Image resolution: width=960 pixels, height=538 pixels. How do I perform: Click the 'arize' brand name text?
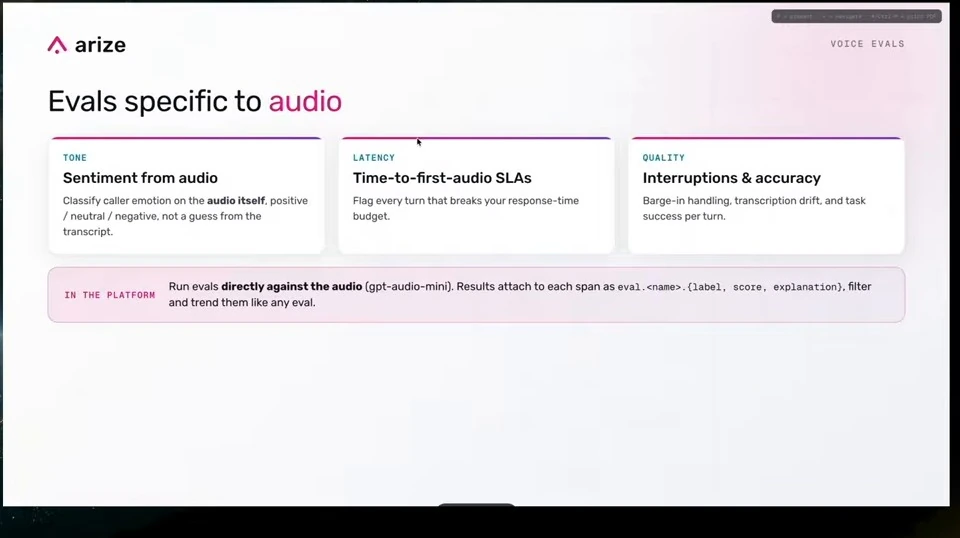pyautogui.click(x=100, y=45)
